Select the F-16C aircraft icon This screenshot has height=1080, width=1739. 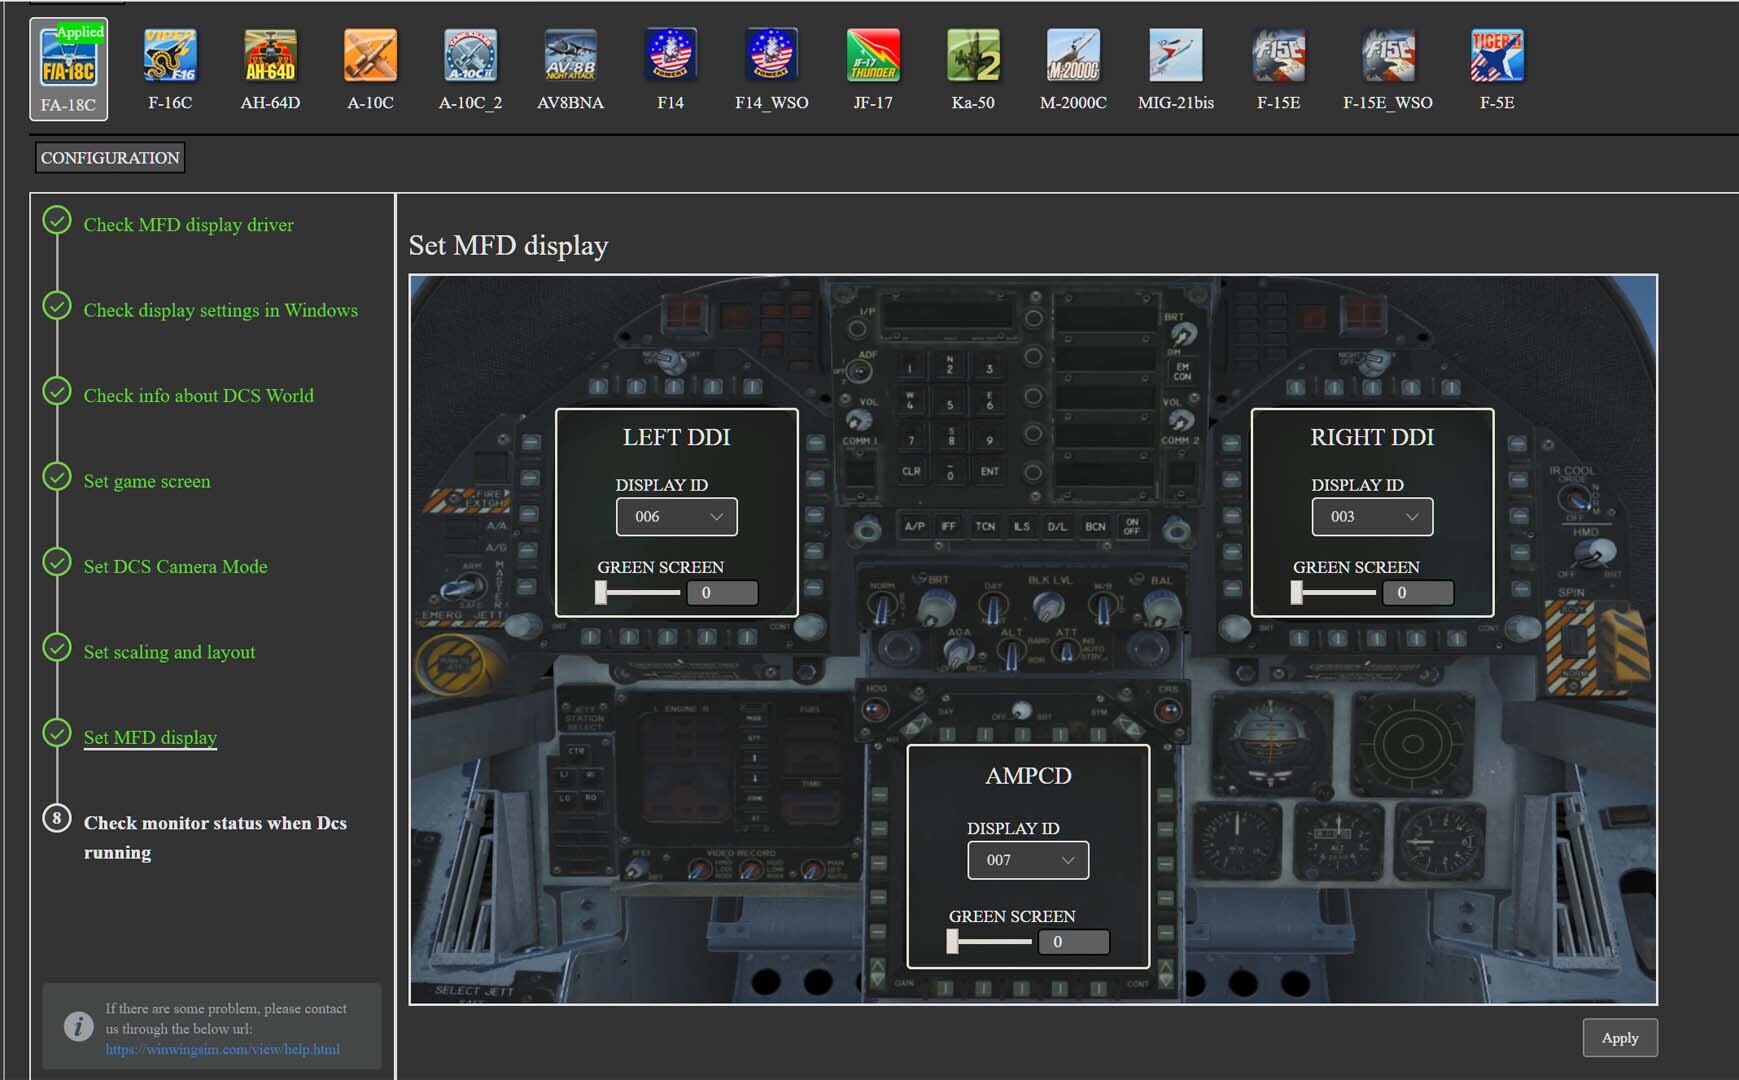[x=170, y=56]
